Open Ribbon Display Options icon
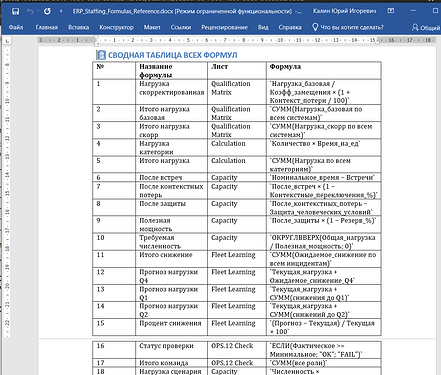The height and width of the screenshot is (375, 441). click(x=391, y=11)
